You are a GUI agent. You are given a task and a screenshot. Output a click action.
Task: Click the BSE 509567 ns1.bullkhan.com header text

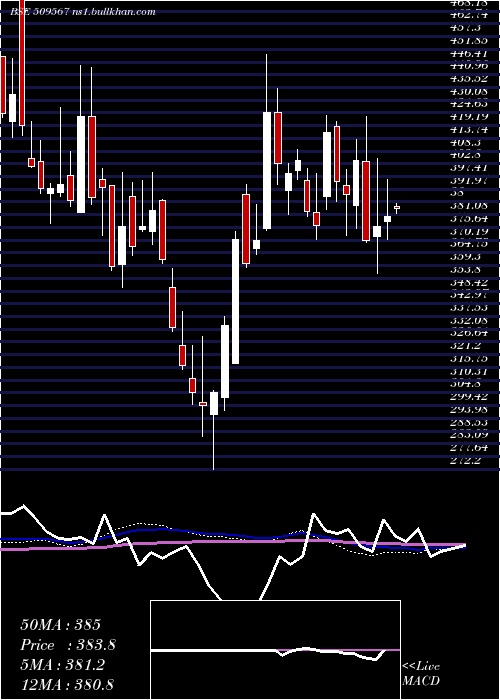click(83, 12)
